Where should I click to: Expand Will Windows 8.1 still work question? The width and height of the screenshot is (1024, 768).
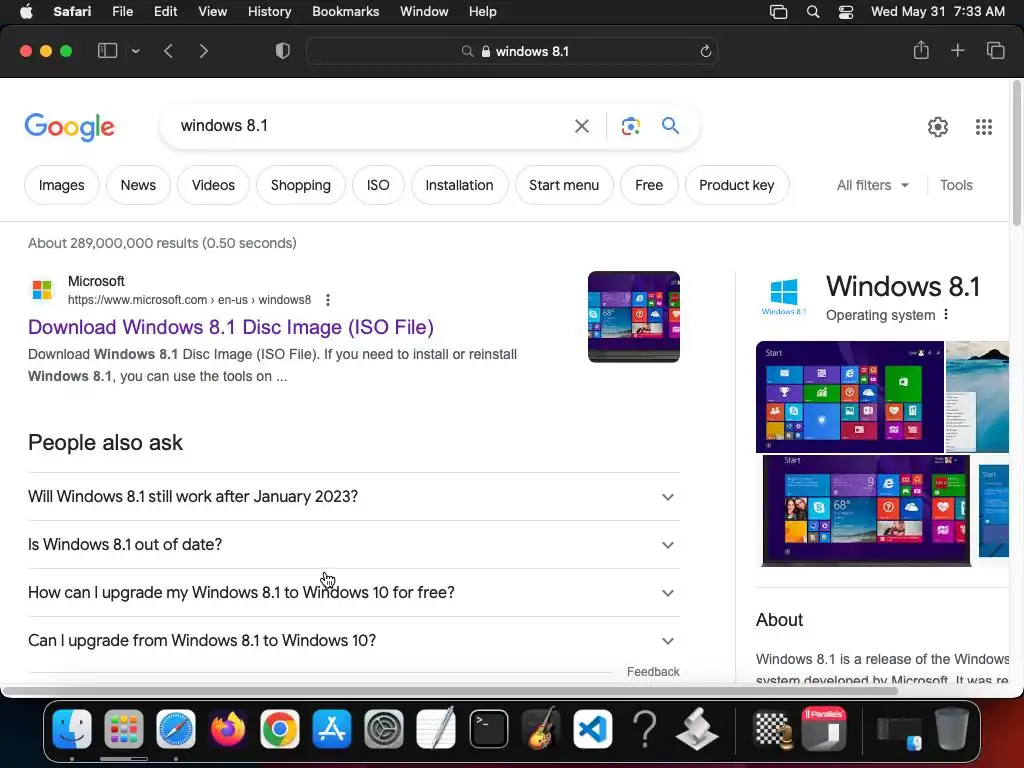coord(354,496)
